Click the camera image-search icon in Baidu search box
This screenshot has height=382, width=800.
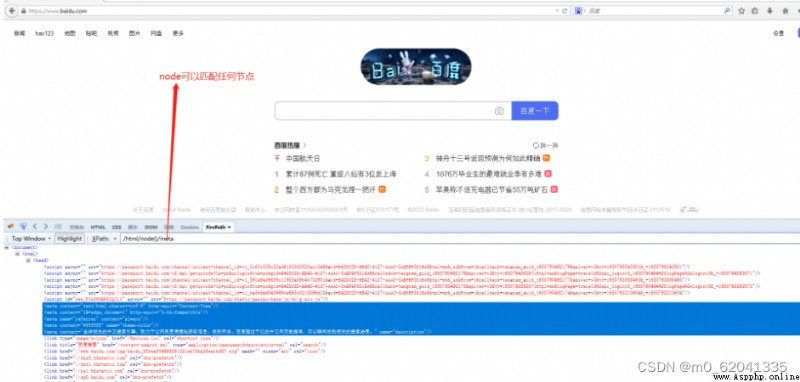(499, 111)
